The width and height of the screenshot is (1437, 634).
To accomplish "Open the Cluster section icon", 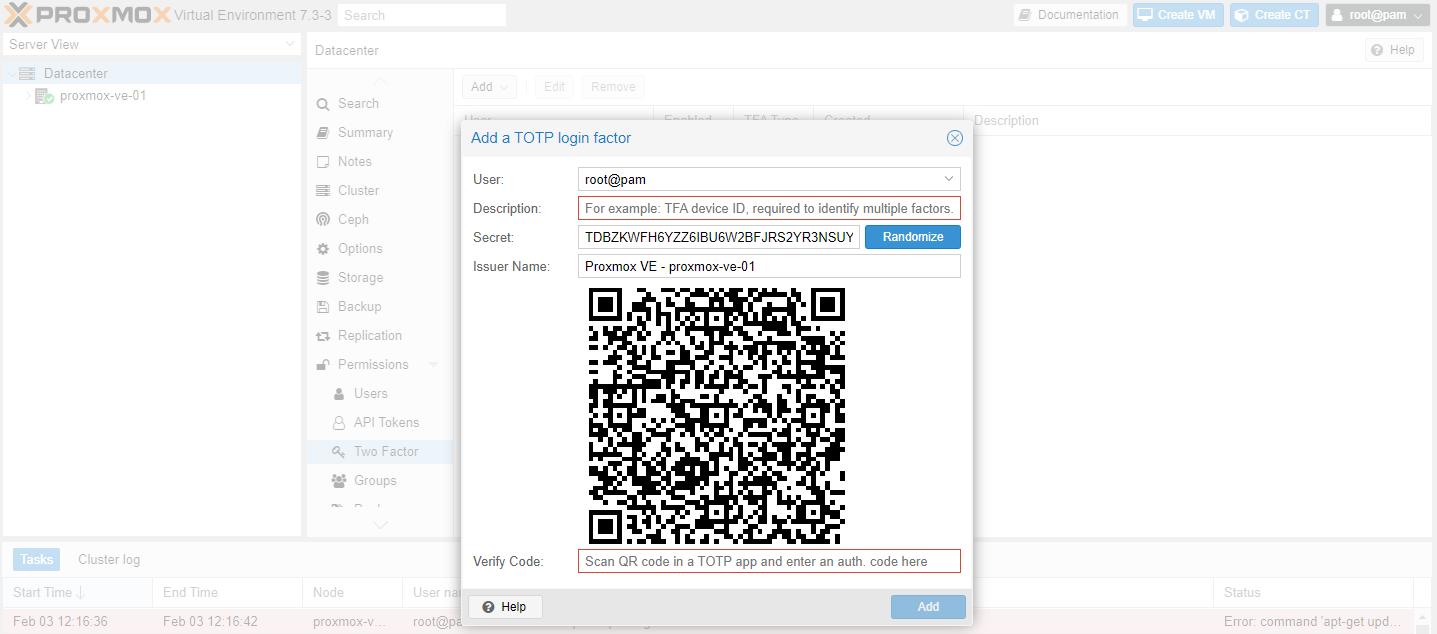I will pos(323,190).
